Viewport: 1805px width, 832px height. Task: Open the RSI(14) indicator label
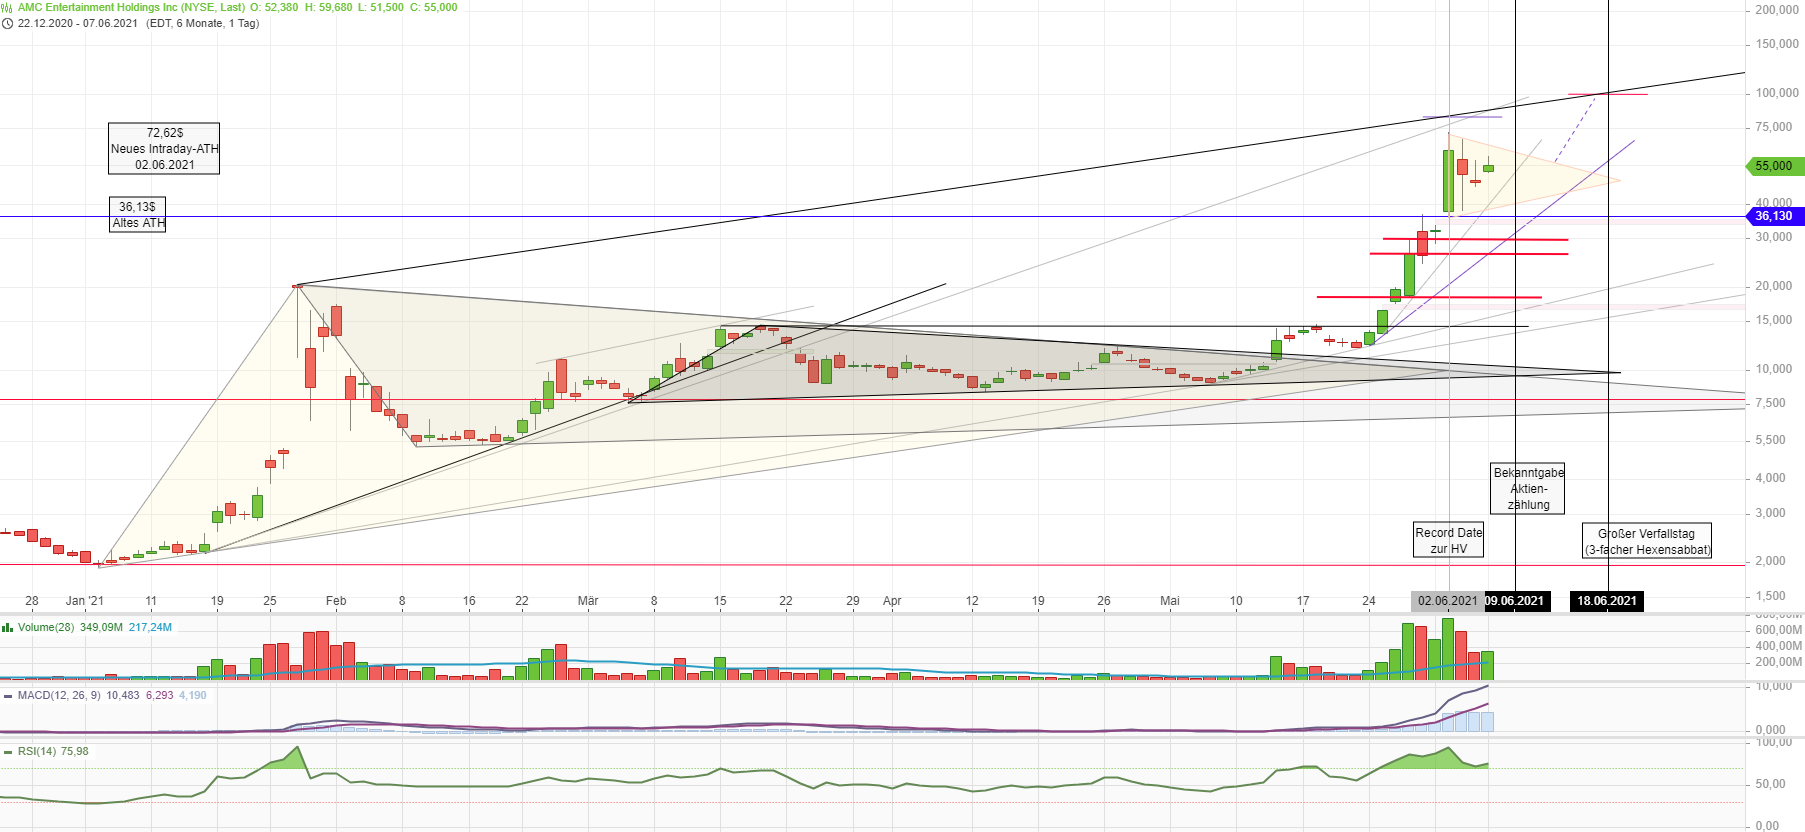click(x=37, y=751)
